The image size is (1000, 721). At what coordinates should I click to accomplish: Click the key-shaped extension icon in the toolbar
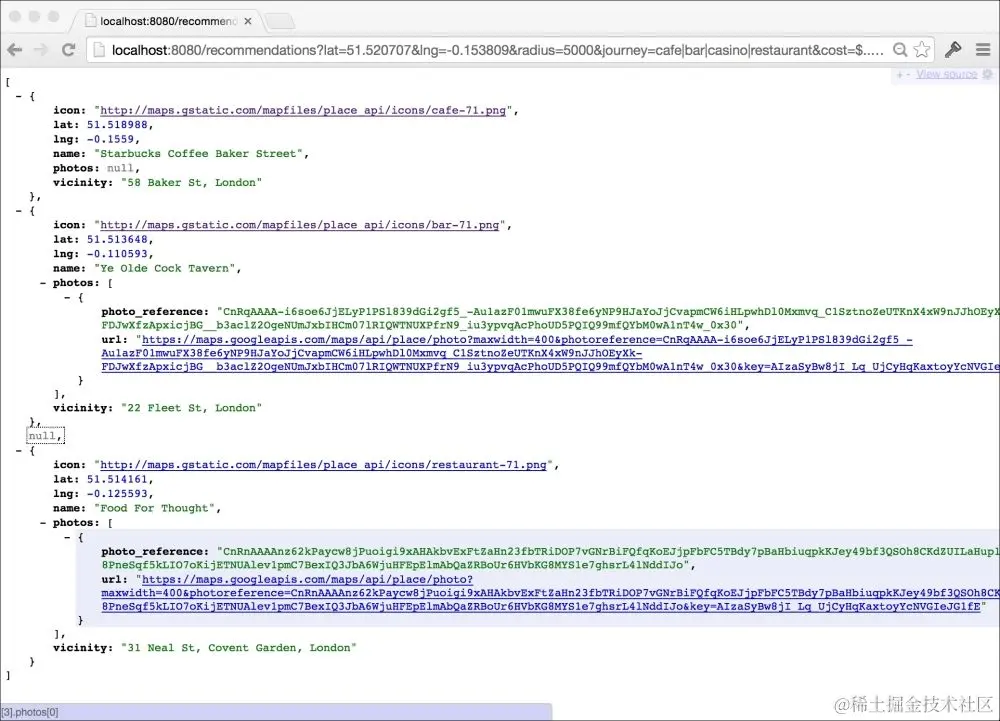click(x=953, y=49)
